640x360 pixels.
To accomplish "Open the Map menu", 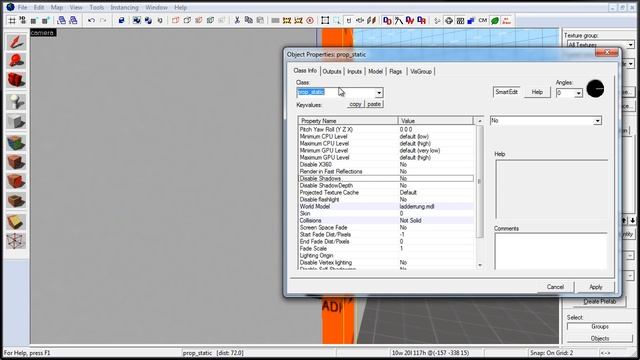I will point(57,7).
